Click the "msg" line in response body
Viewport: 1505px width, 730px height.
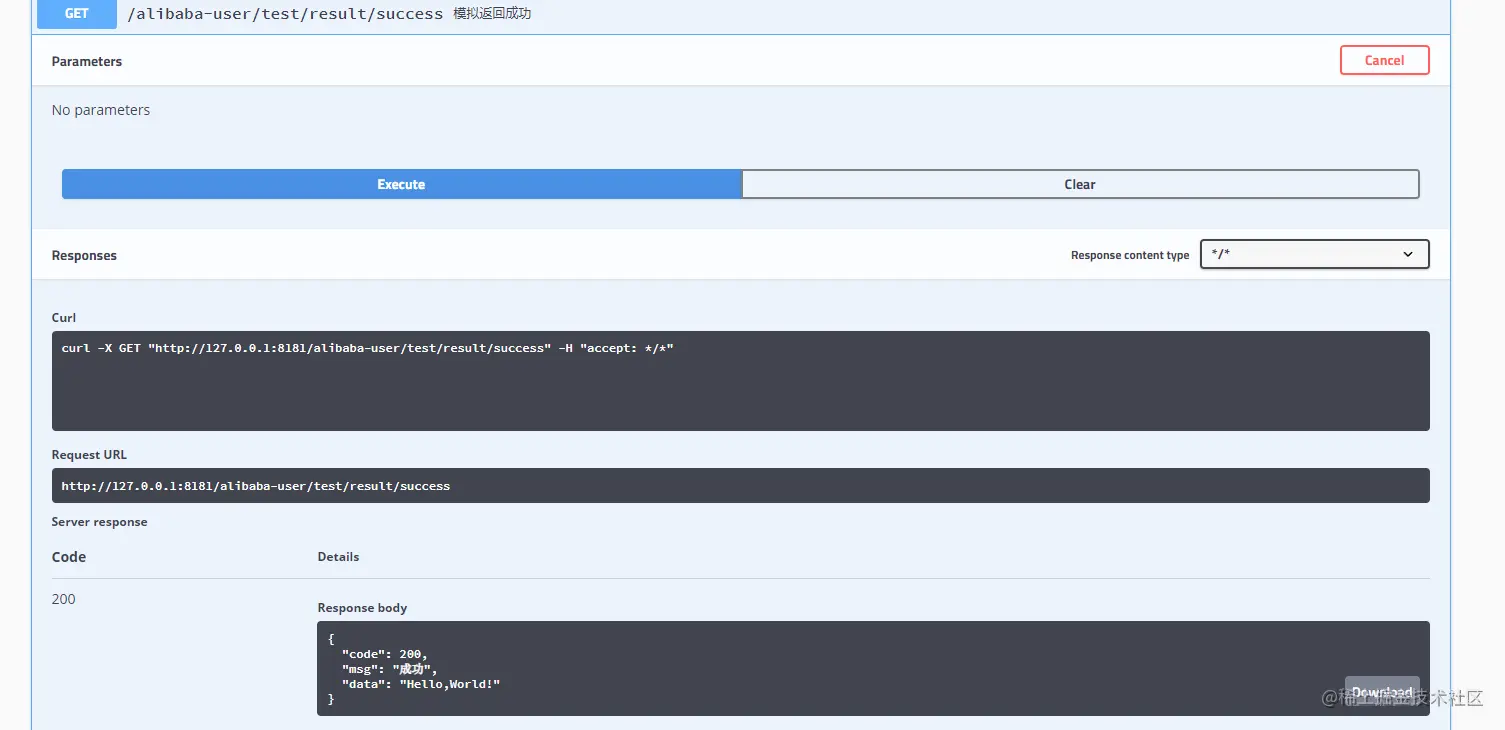point(389,669)
